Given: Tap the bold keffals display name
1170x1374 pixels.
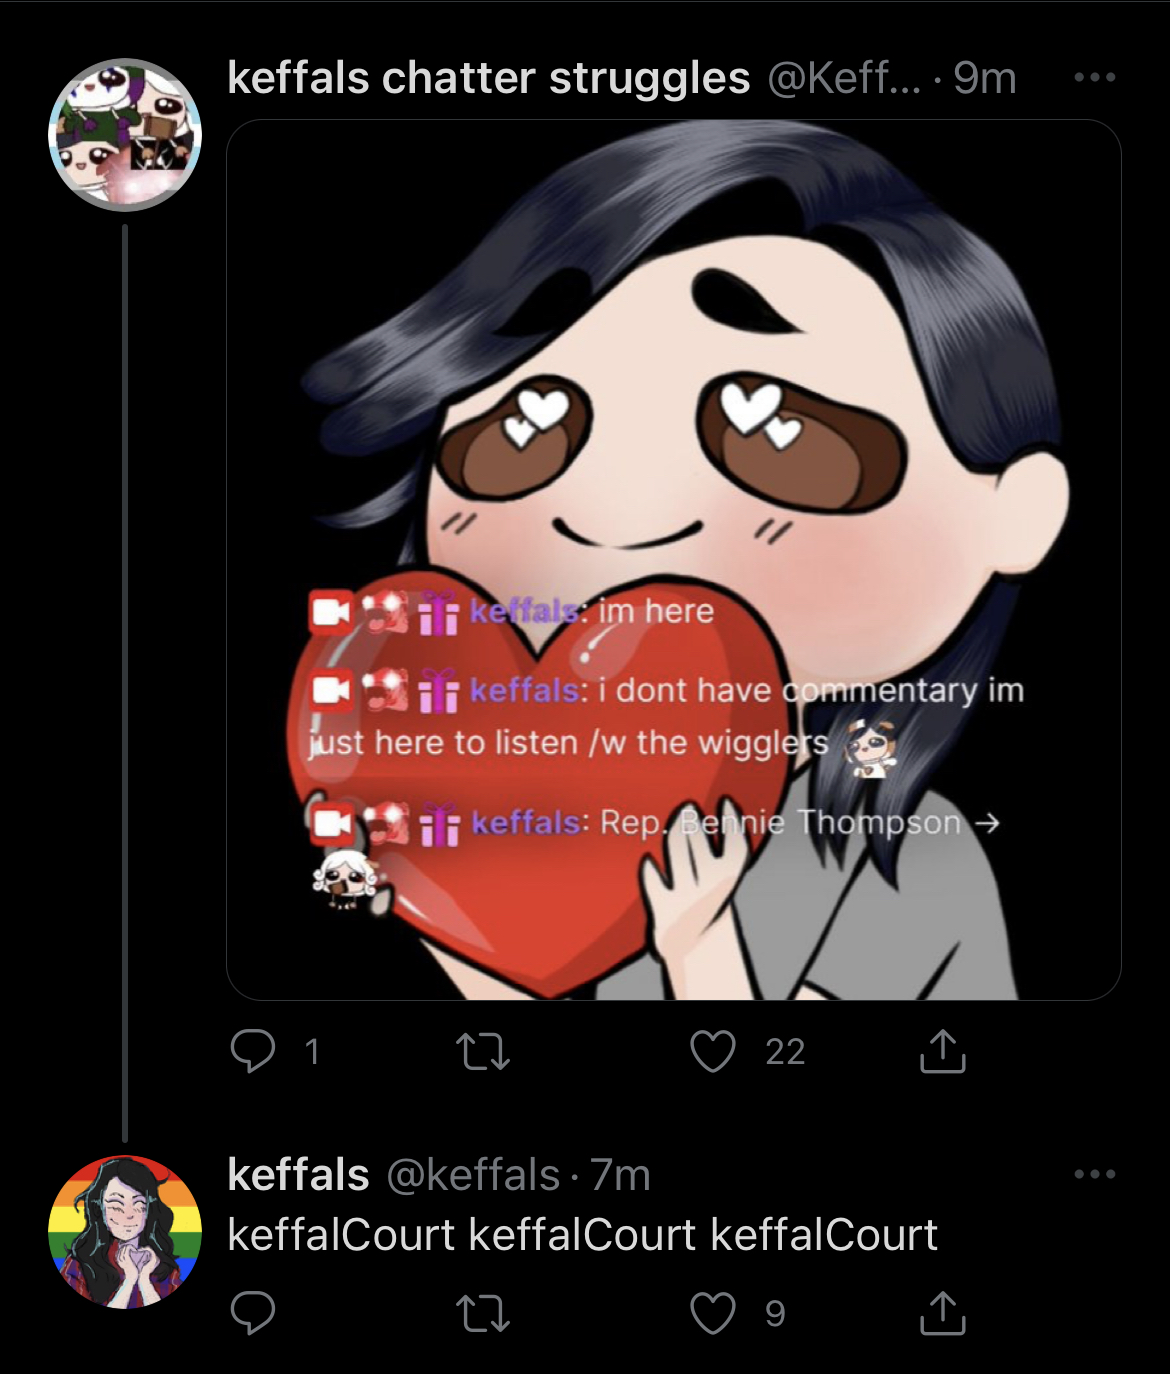Looking at the screenshot, I should point(298,1175).
